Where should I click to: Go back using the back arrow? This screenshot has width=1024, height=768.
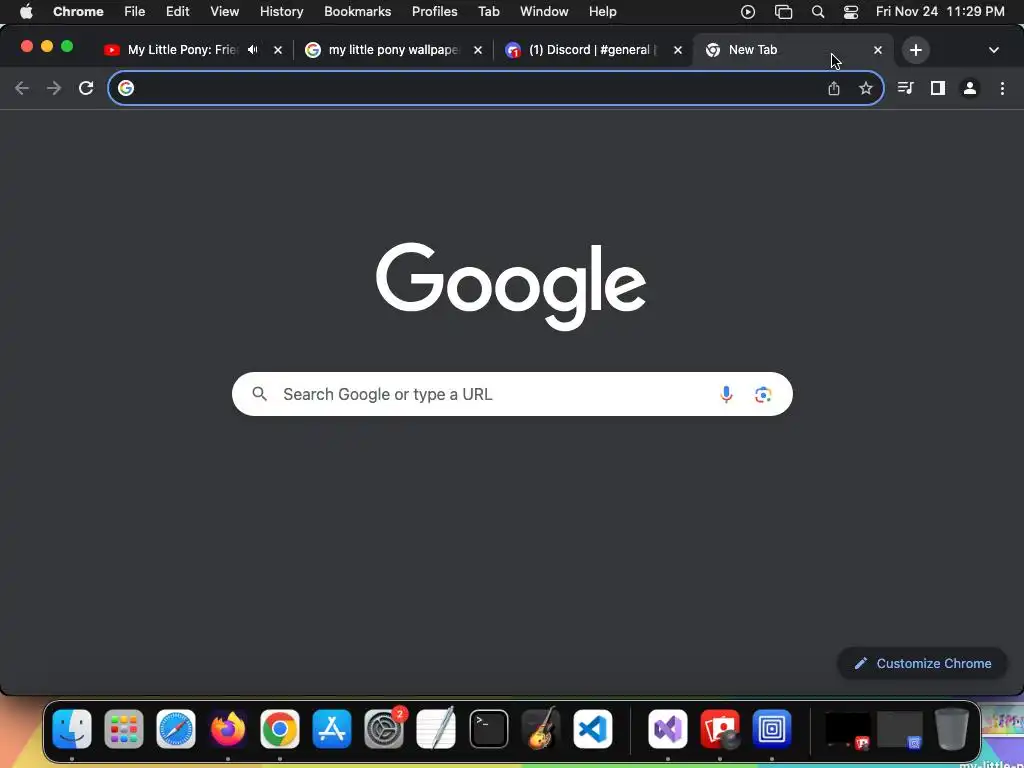[x=22, y=88]
